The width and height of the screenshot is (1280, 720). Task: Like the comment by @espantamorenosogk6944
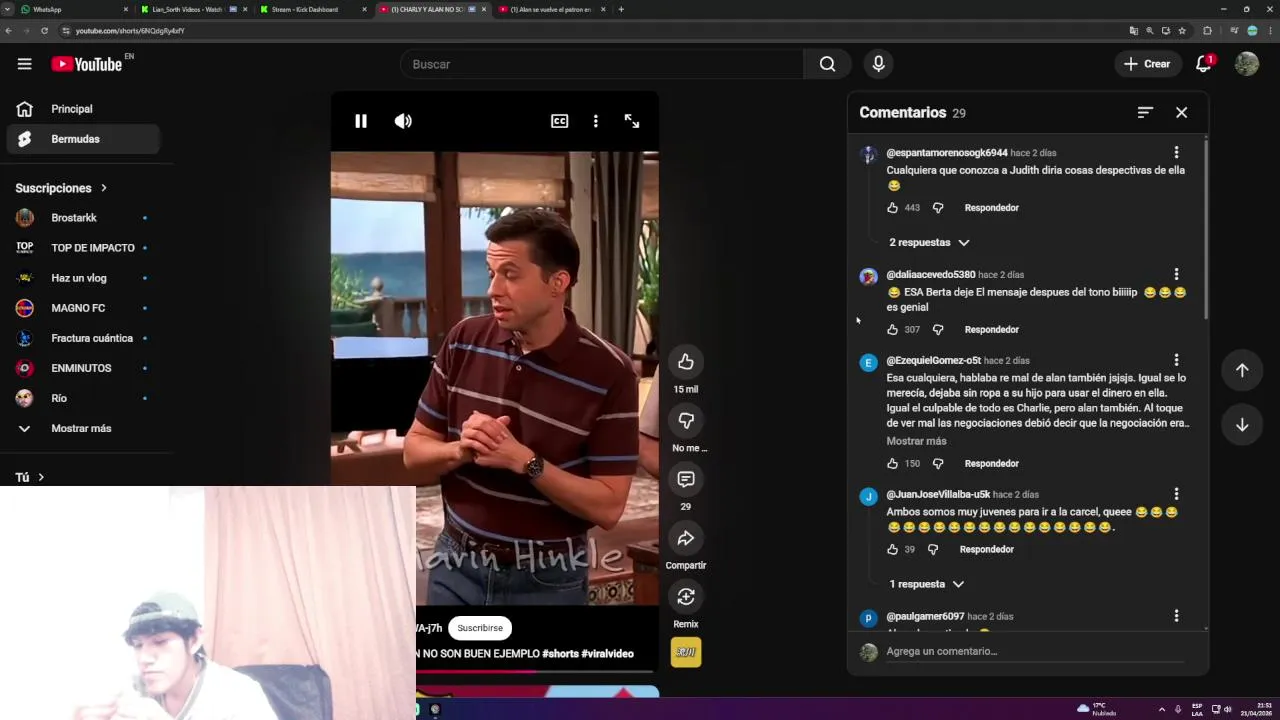[893, 208]
